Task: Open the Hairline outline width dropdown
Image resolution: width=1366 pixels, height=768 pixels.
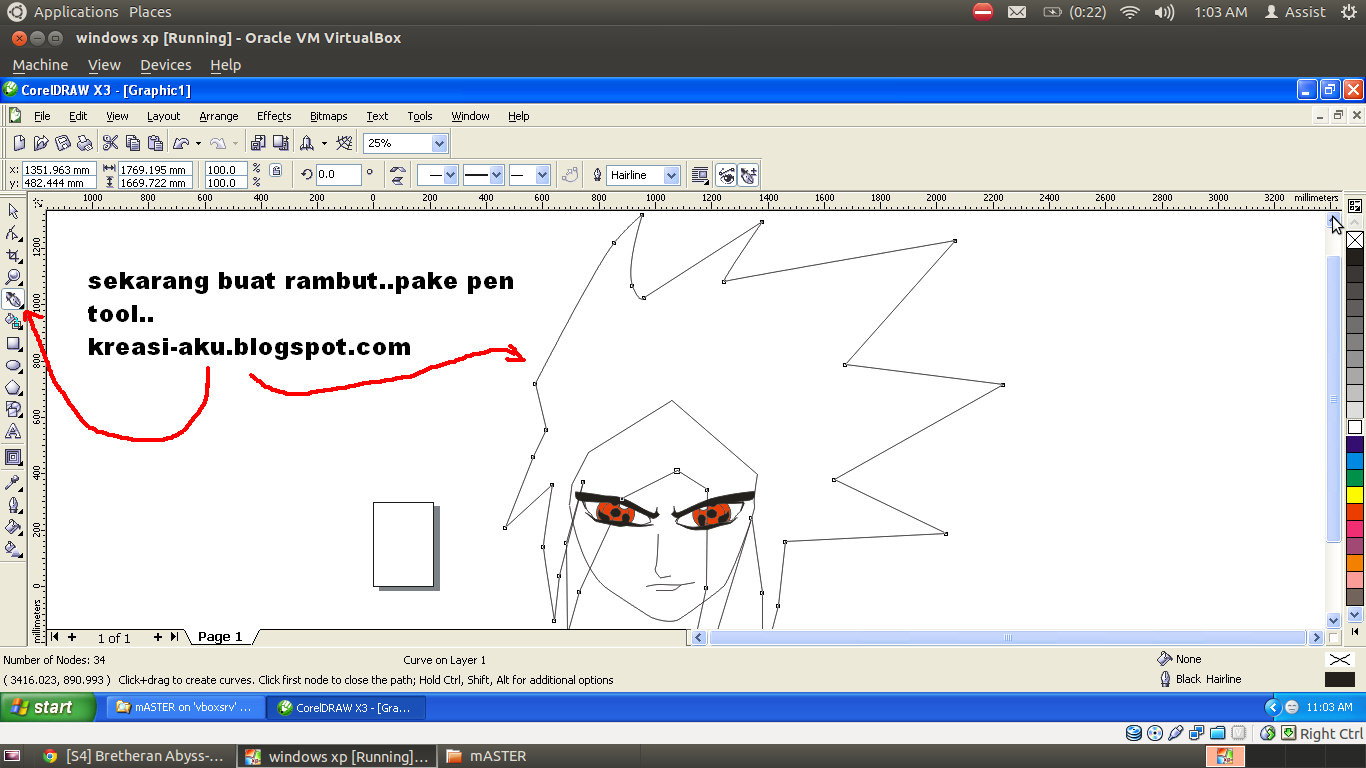Action: (672, 175)
